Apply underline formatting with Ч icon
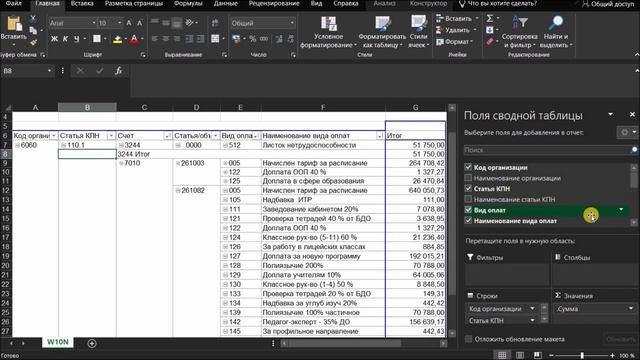Viewport: 640px width, 360px height. pyautogui.click(x=76, y=39)
